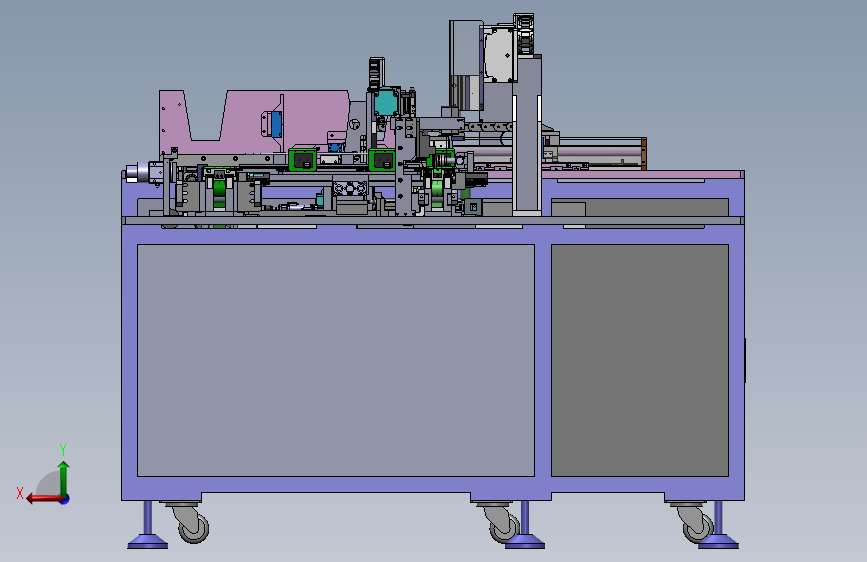This screenshot has width=867, height=562.
Task: Select the large light-gray left cabinet door panel
Action: tap(336, 360)
